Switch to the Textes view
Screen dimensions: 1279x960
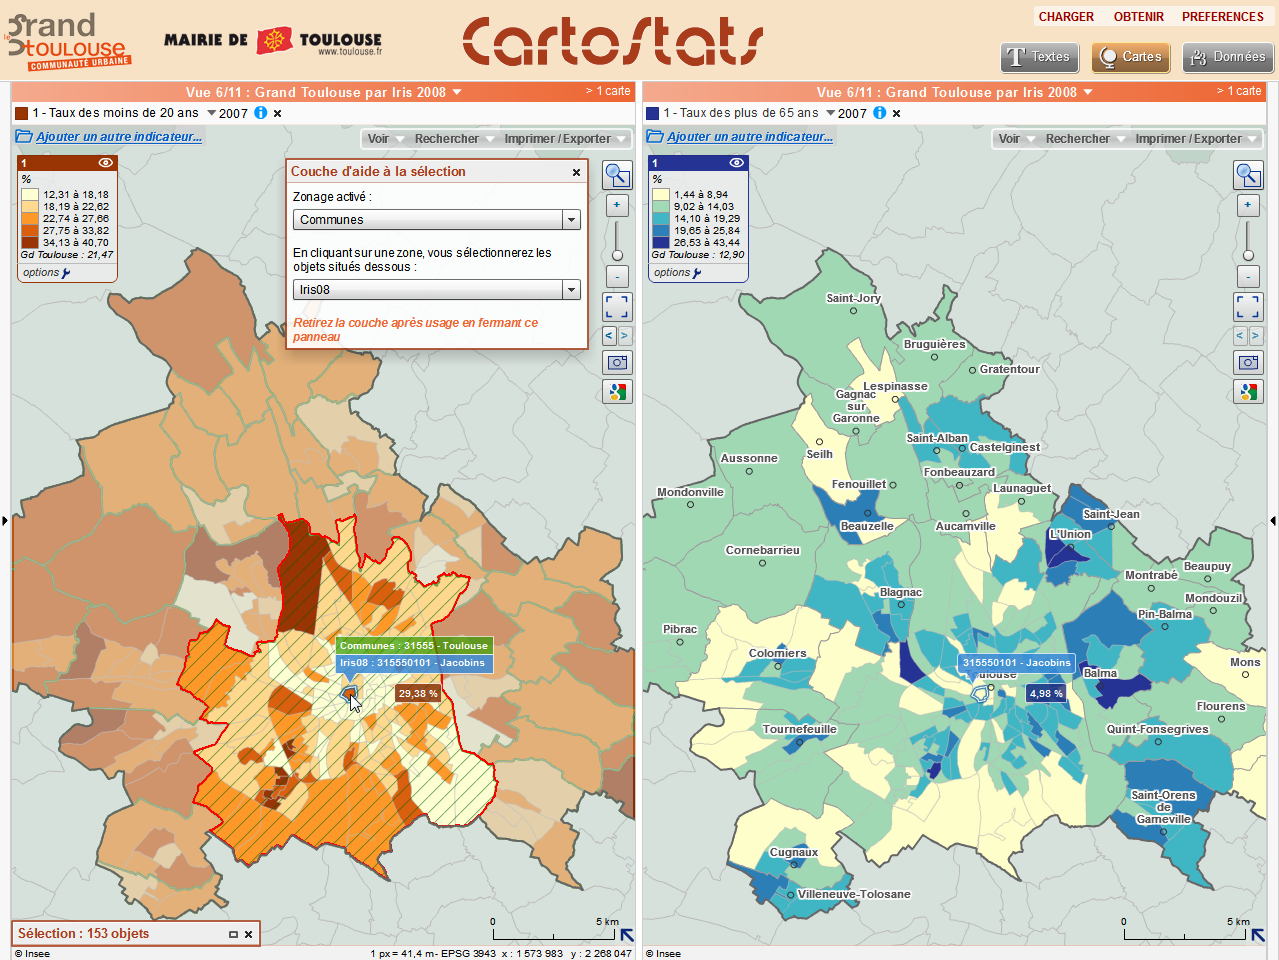click(x=1039, y=57)
